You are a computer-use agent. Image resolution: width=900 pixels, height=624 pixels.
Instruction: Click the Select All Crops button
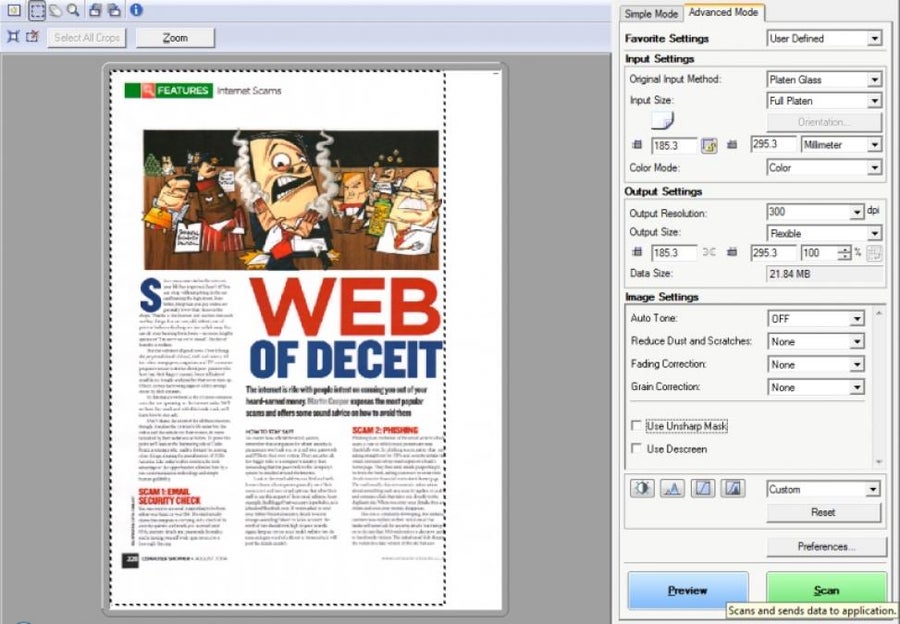point(87,38)
